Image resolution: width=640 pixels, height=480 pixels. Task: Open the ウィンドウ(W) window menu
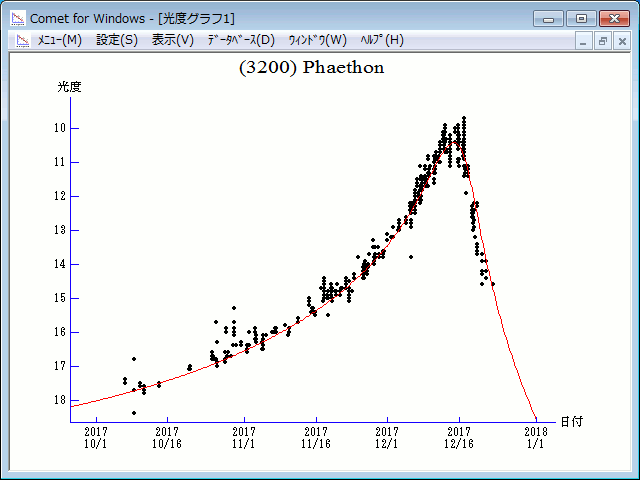317,40
